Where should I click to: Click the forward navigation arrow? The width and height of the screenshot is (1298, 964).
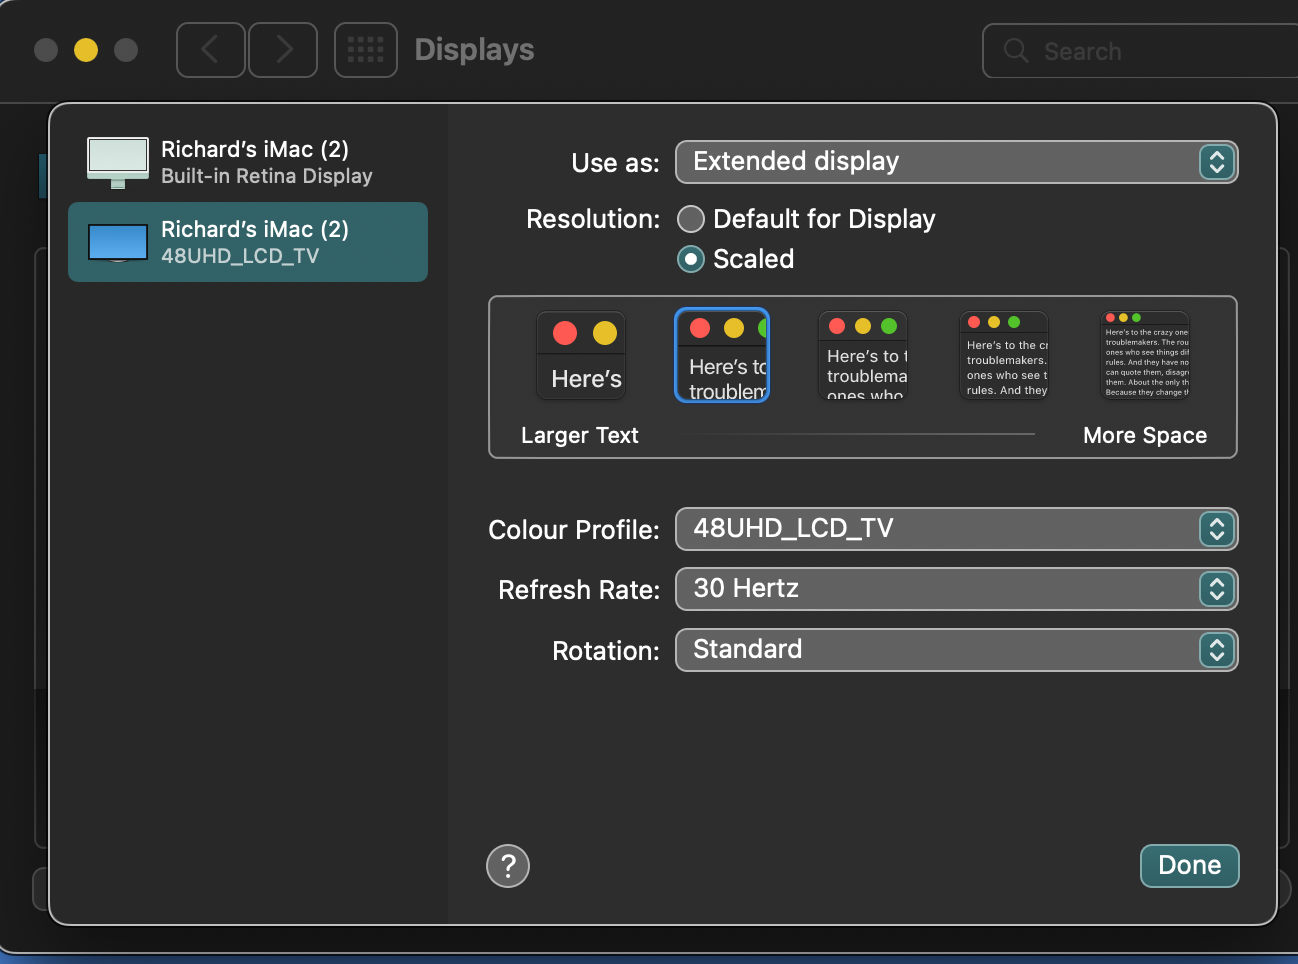(x=283, y=50)
